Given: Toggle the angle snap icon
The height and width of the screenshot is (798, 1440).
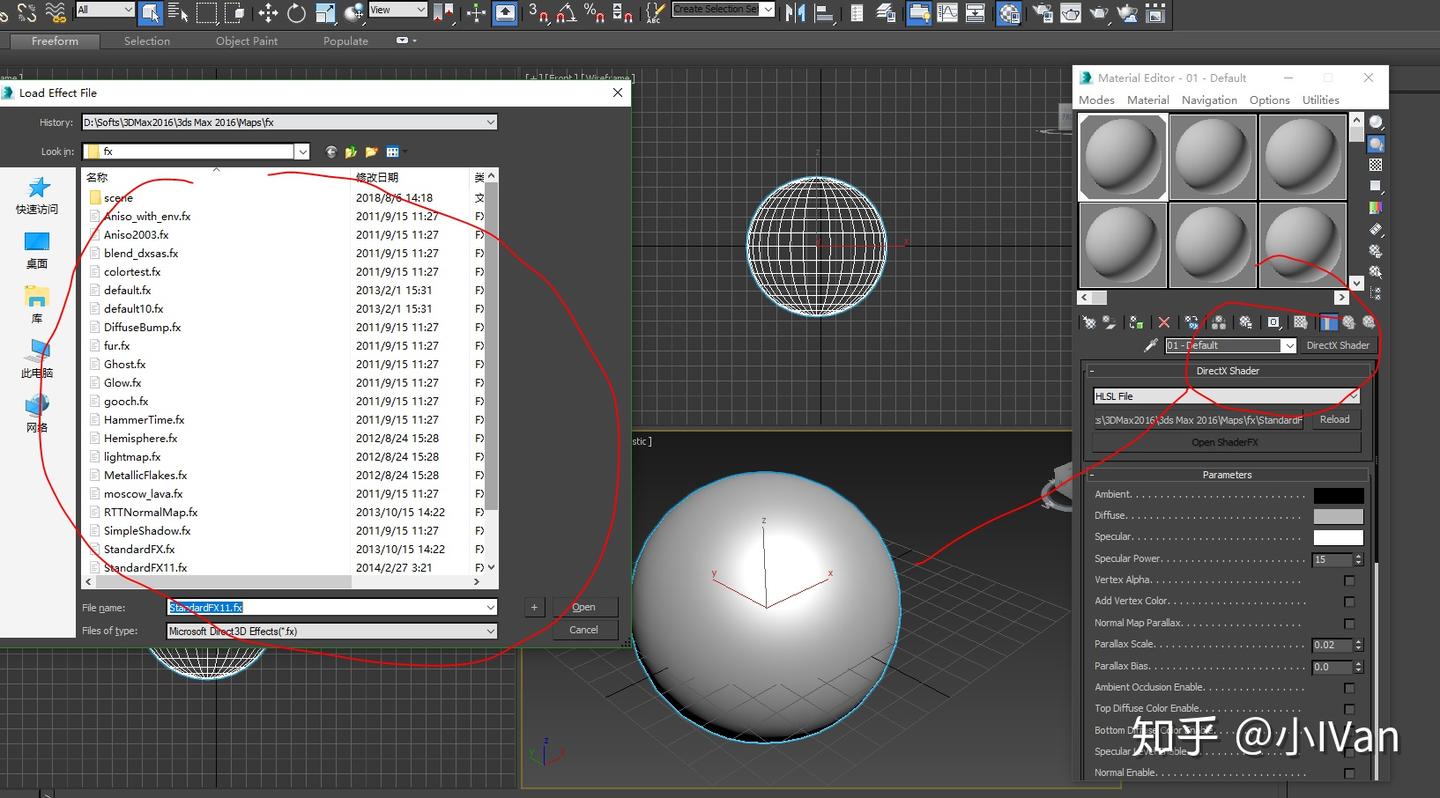Looking at the screenshot, I should [x=566, y=13].
